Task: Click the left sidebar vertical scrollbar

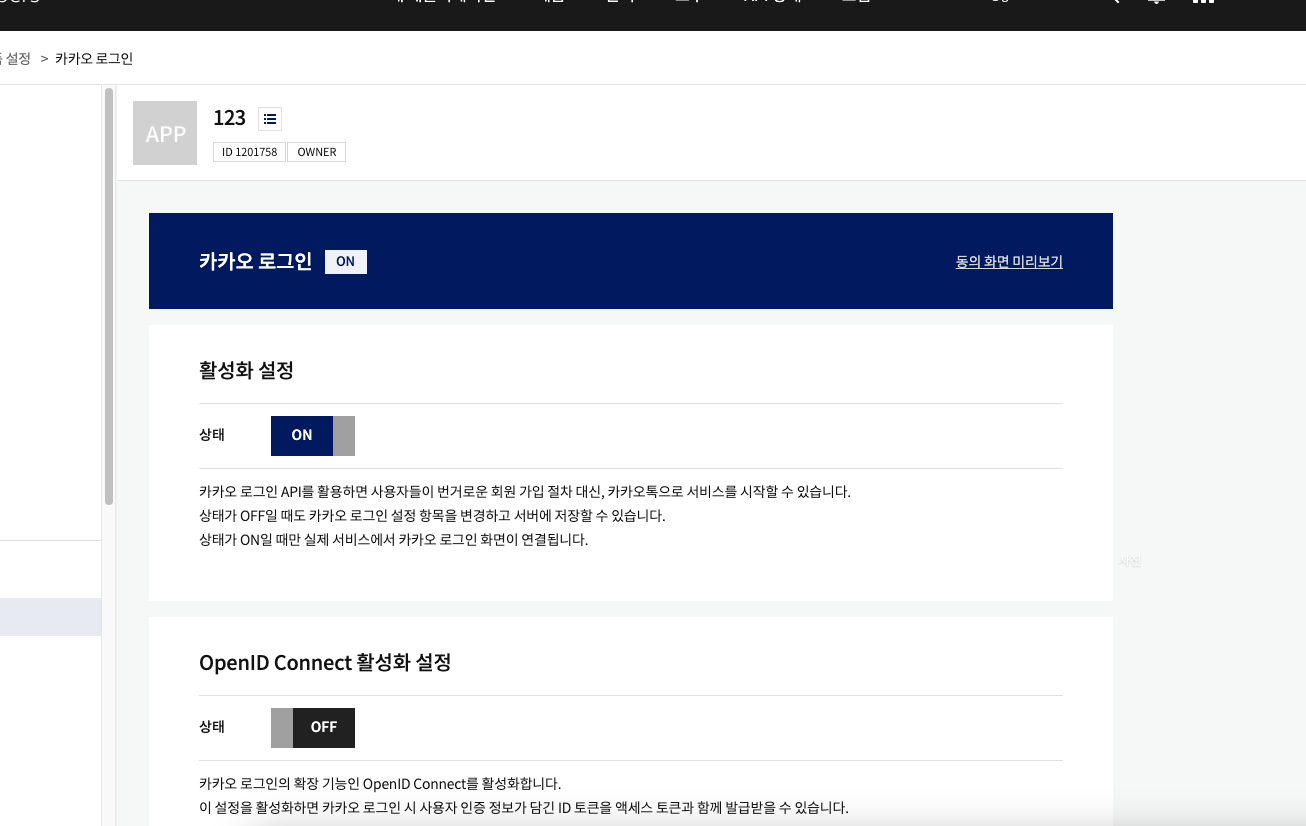Action: pyautogui.click(x=108, y=297)
